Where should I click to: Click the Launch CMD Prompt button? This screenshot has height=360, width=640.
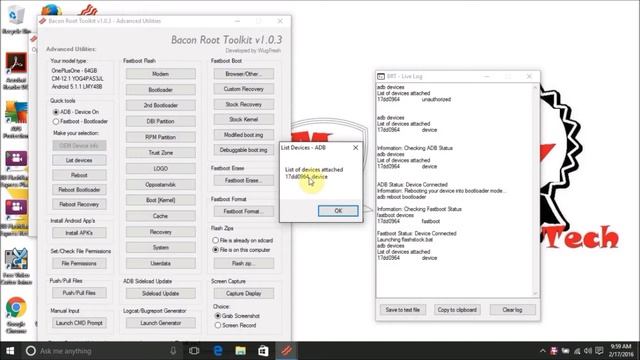point(79,323)
